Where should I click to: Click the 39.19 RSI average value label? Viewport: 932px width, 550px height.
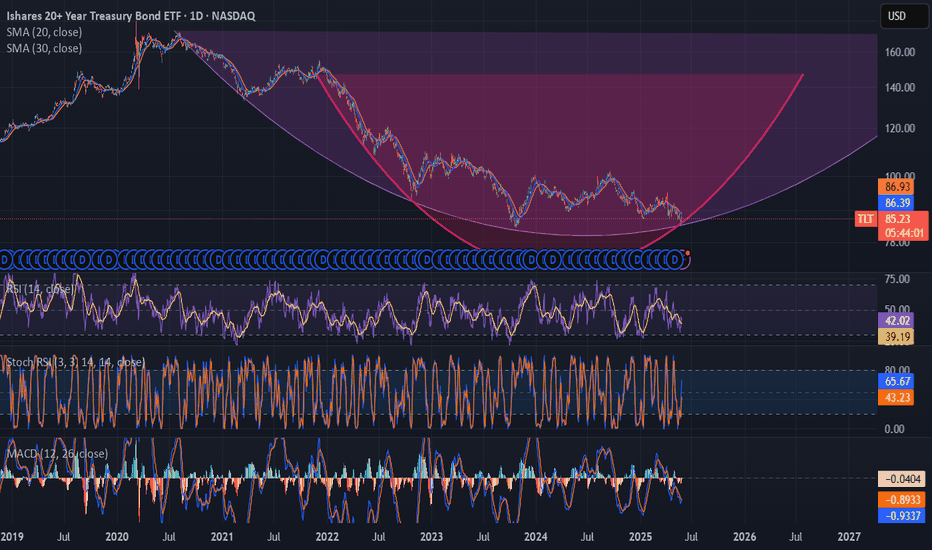pyautogui.click(x=897, y=337)
